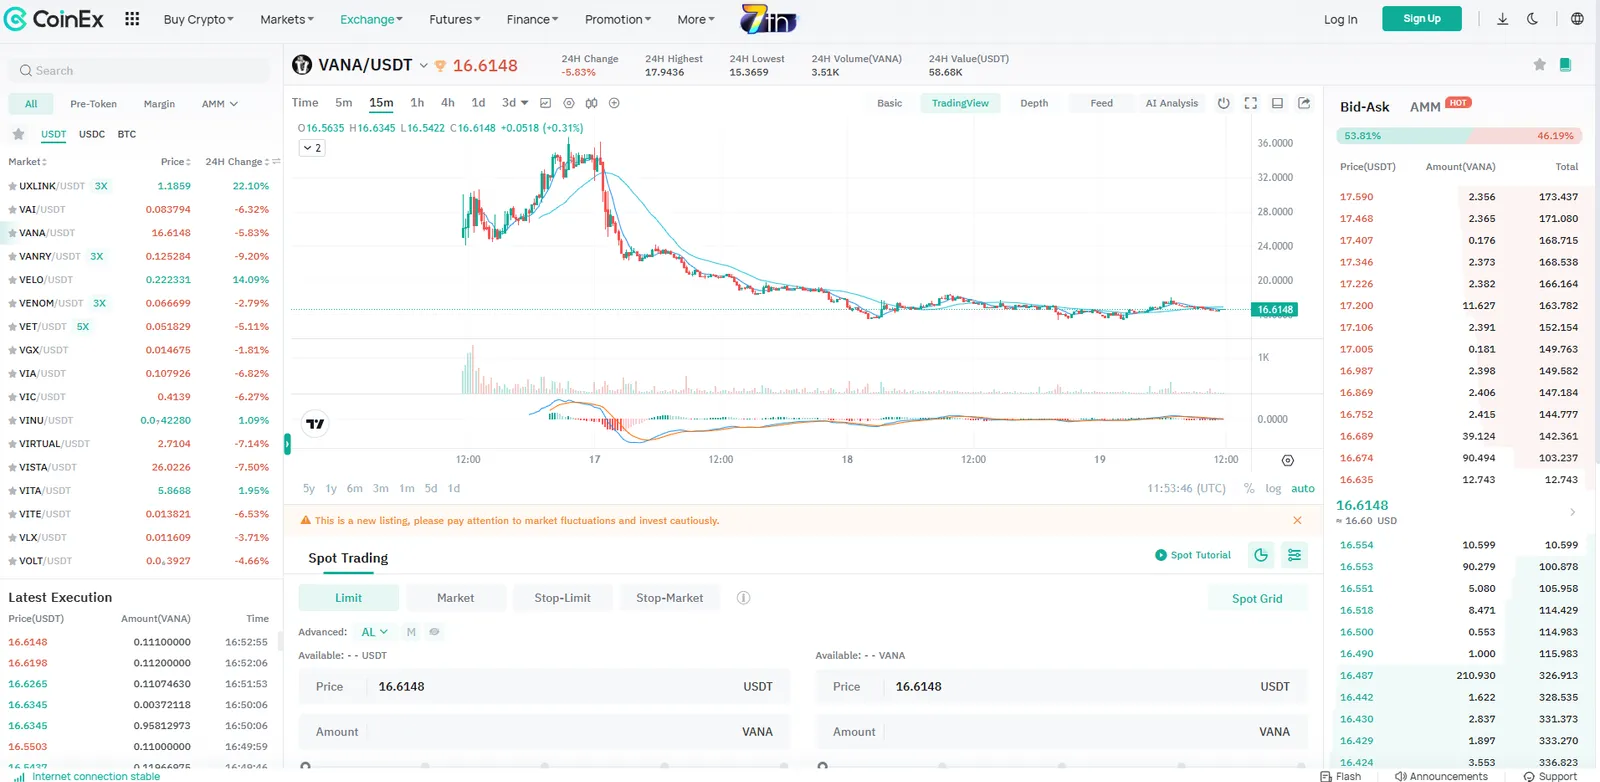The width and height of the screenshot is (1600, 782).
Task: Sort market list by 24H Change
Action: click(237, 162)
